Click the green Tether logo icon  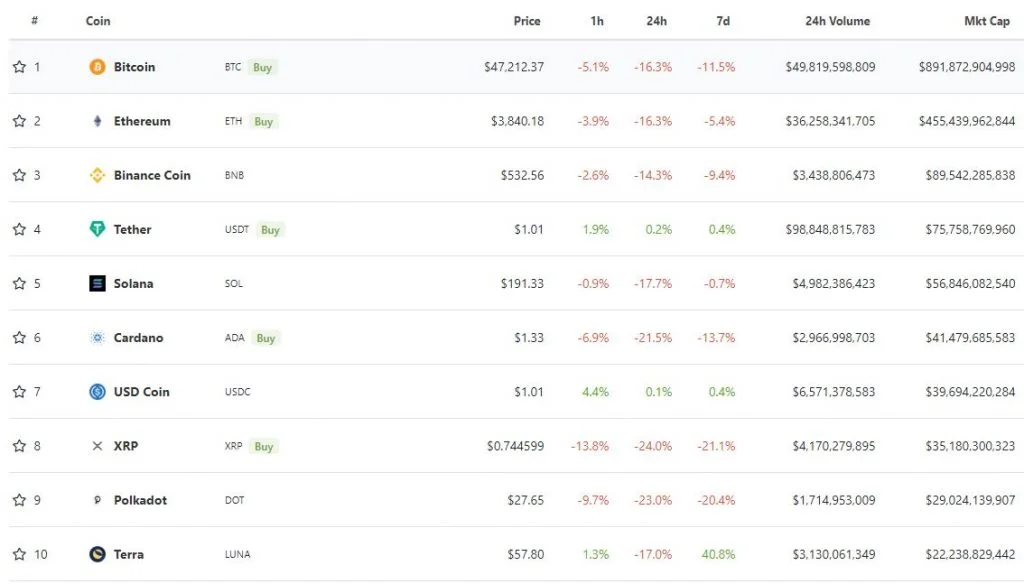pos(97,229)
